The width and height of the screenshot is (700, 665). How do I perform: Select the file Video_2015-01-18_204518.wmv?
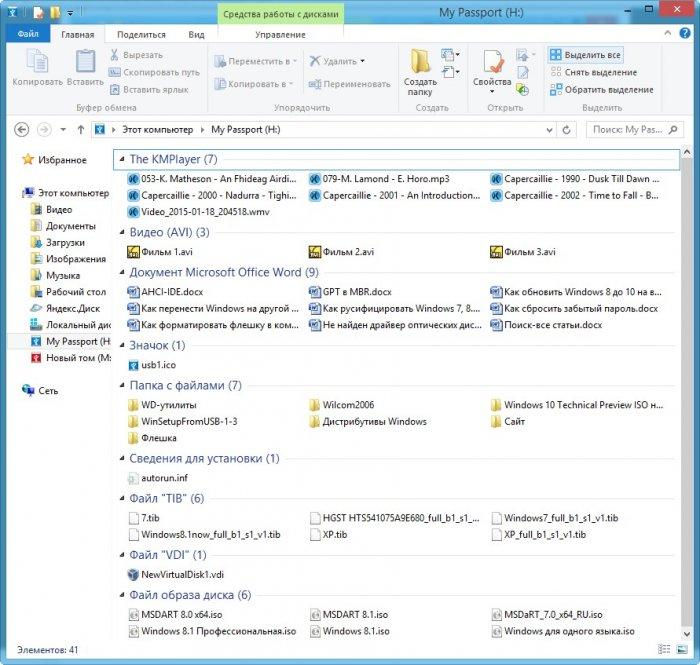tap(199, 212)
